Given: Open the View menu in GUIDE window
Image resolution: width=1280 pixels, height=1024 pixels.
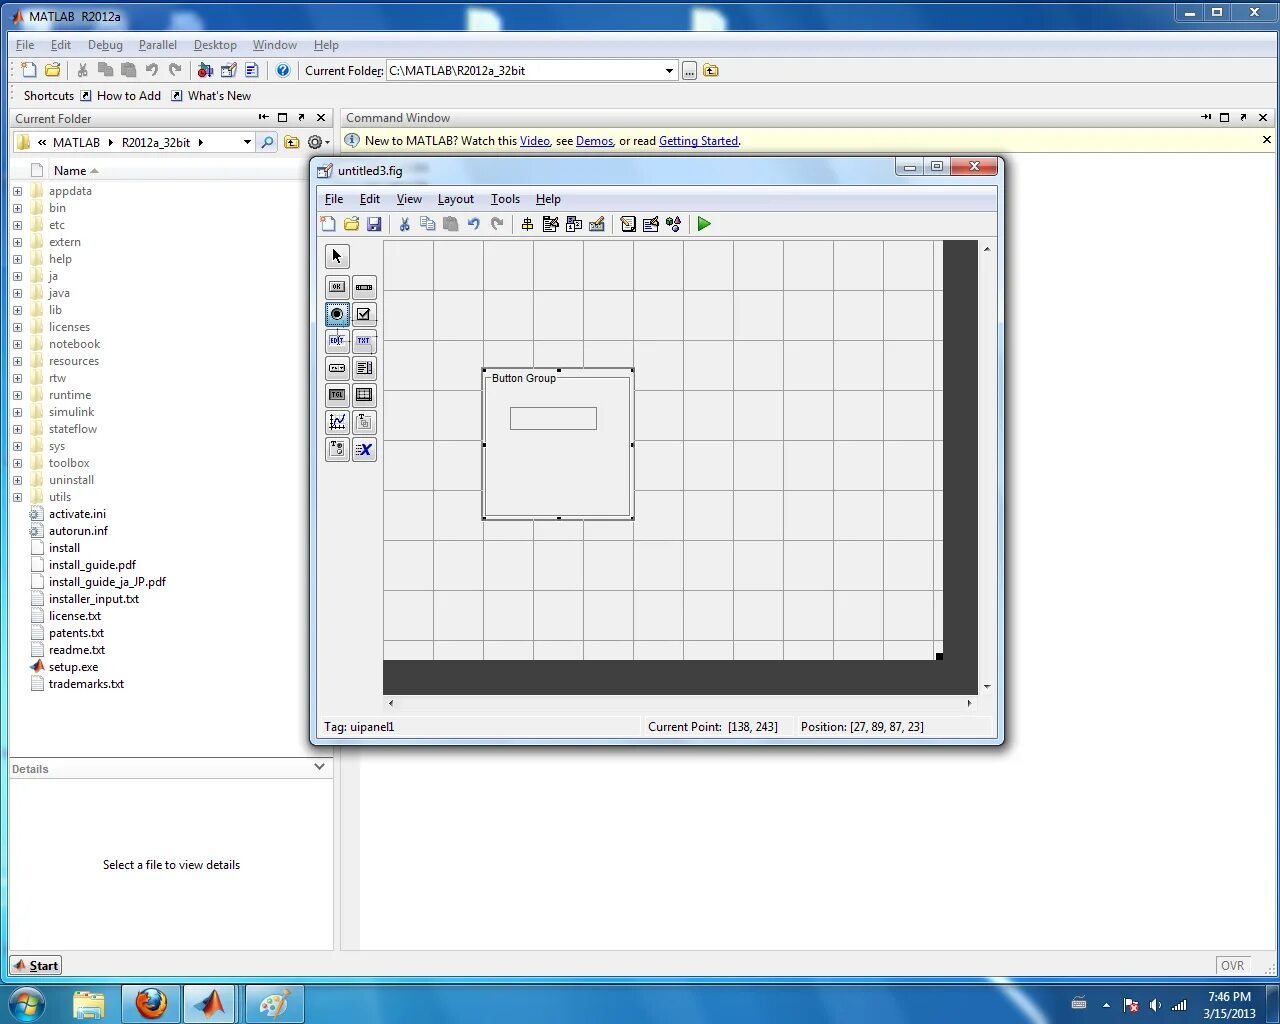Looking at the screenshot, I should (409, 199).
